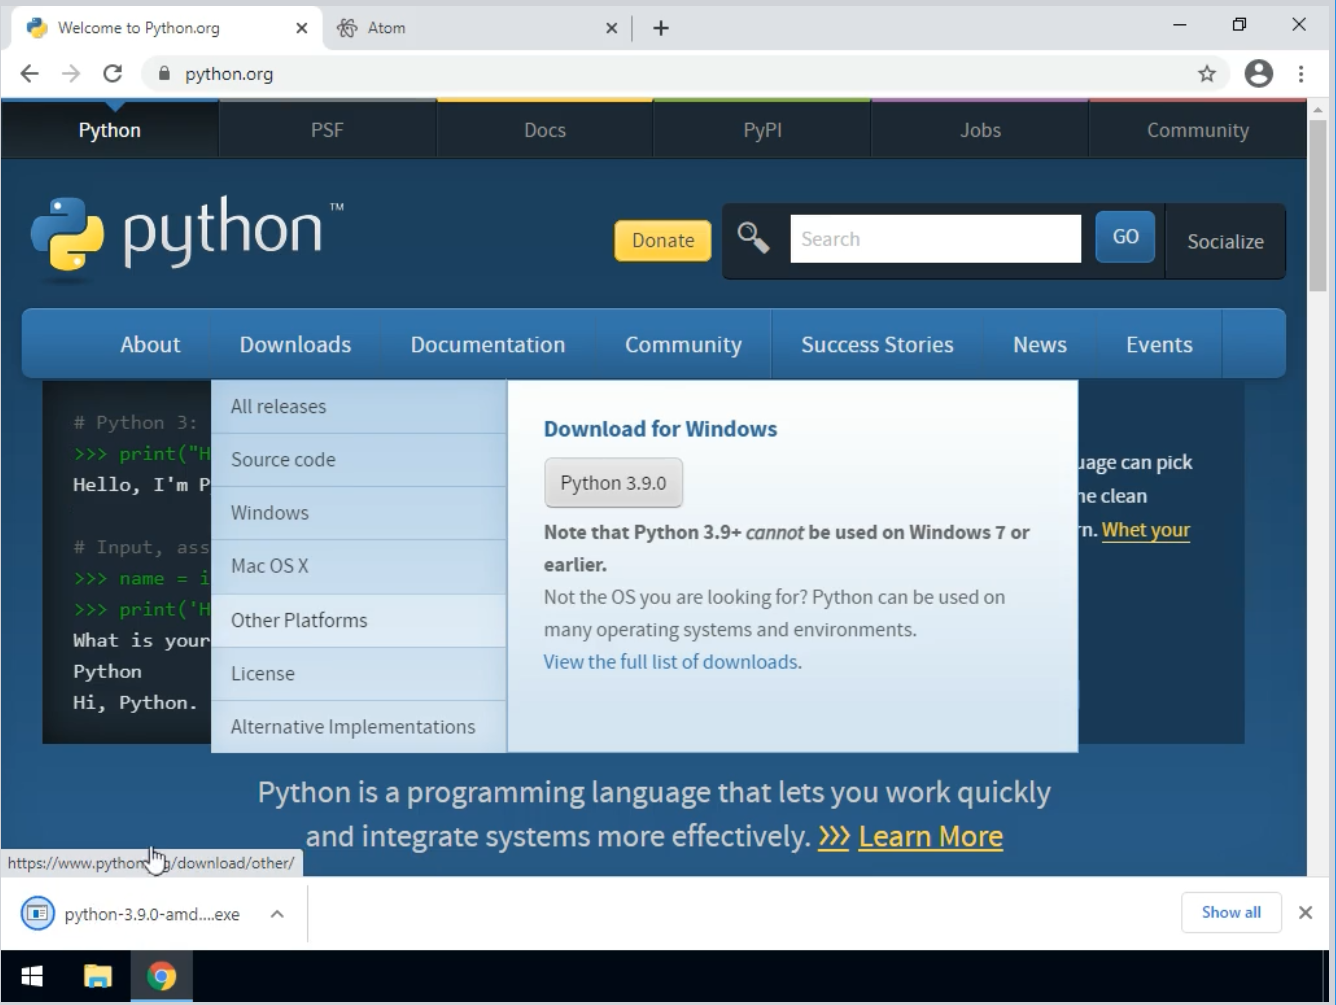1336x1005 pixels.
Task: Bookmark this page with the star icon
Action: point(1207,73)
